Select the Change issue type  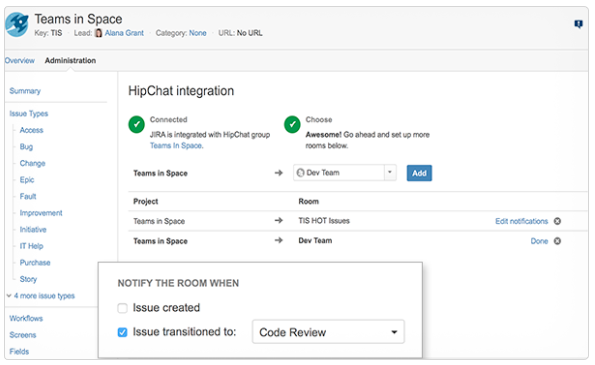point(33,163)
